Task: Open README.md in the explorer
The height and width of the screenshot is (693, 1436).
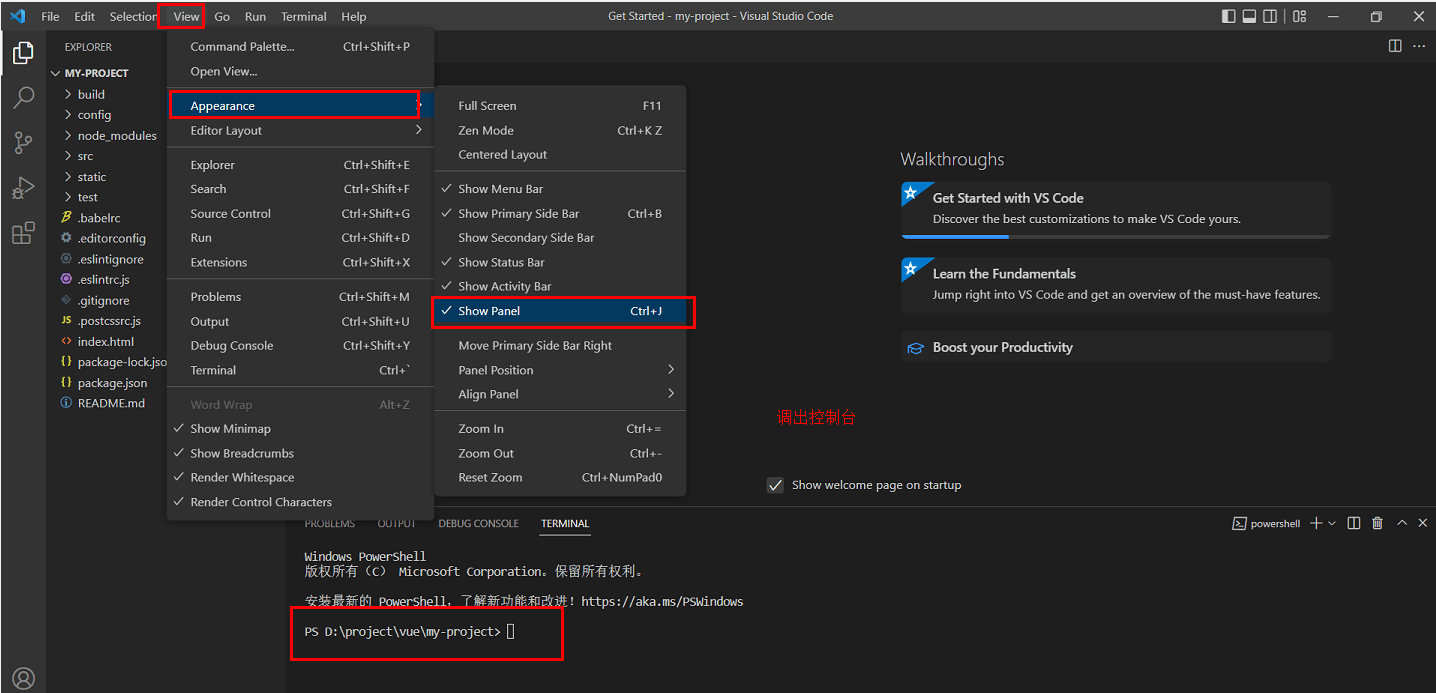Action: tap(111, 404)
